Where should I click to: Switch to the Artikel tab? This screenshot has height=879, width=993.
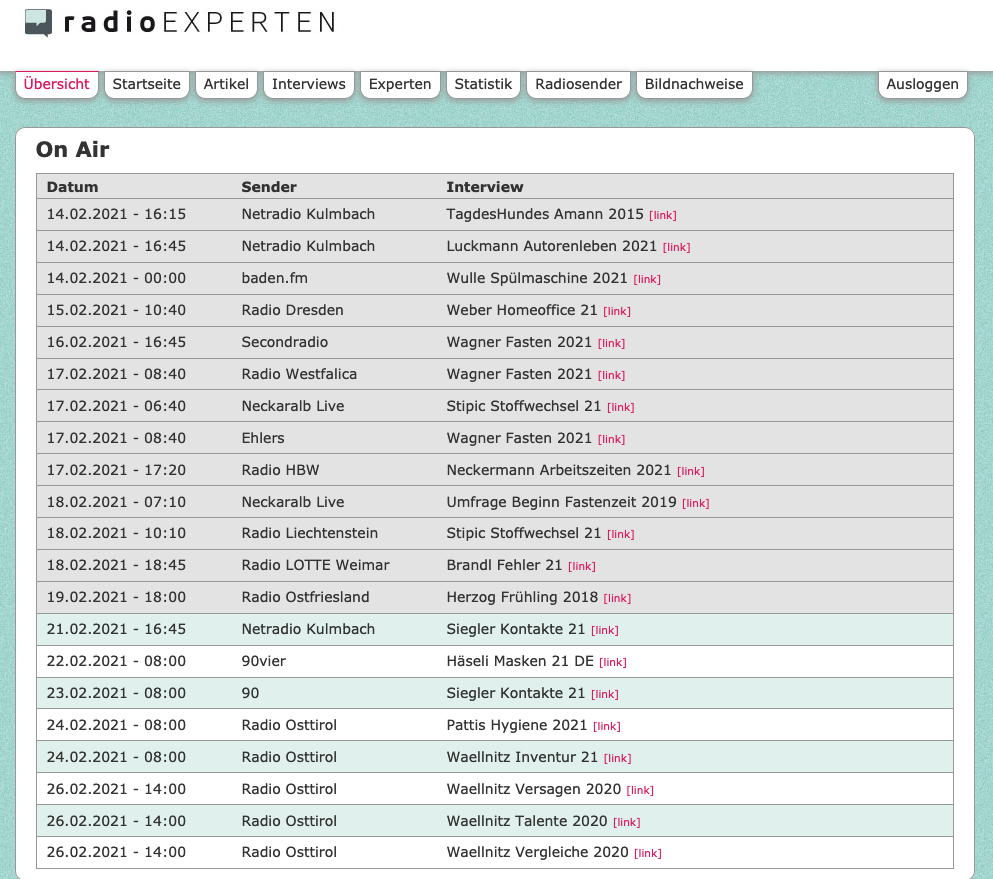pyautogui.click(x=226, y=84)
